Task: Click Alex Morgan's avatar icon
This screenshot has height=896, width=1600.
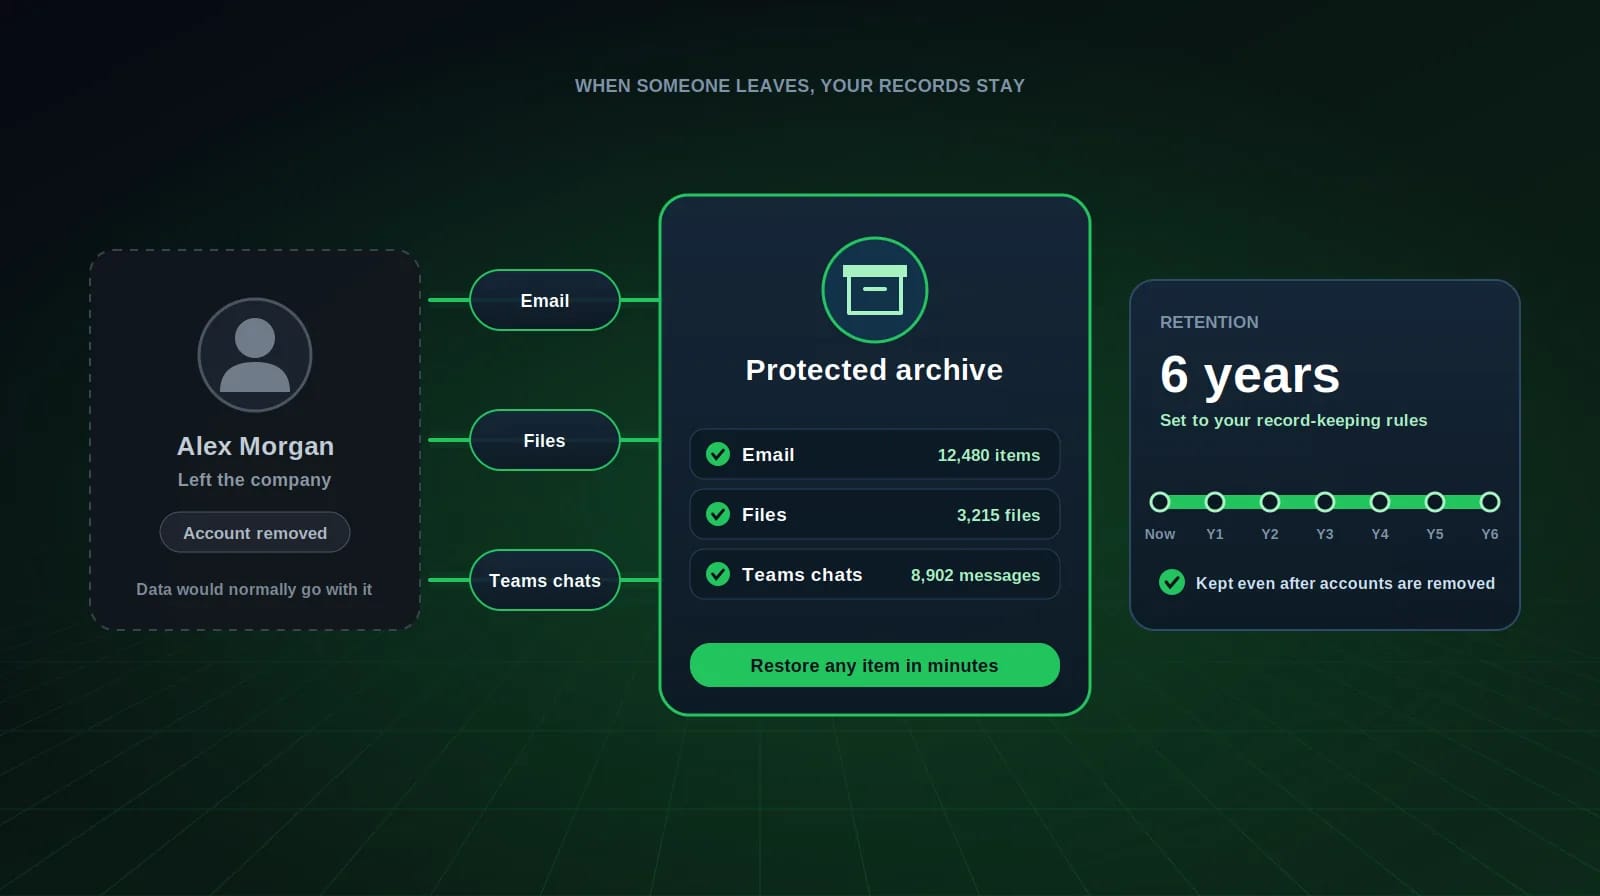Action: [255, 355]
